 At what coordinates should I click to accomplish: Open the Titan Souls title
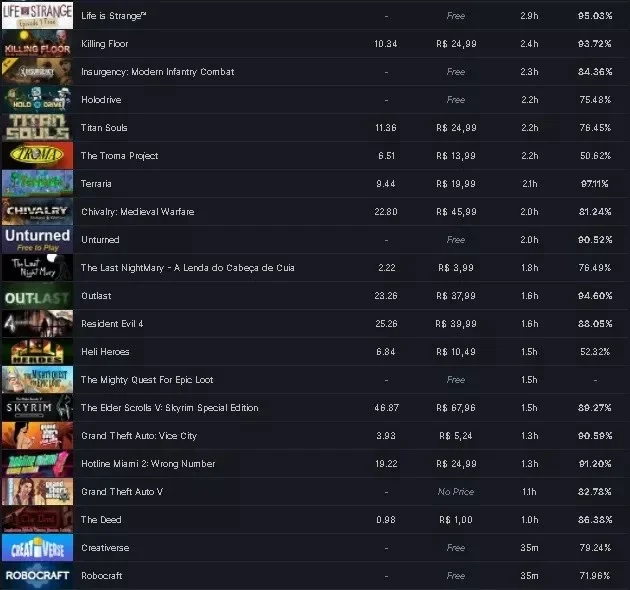tap(104, 127)
